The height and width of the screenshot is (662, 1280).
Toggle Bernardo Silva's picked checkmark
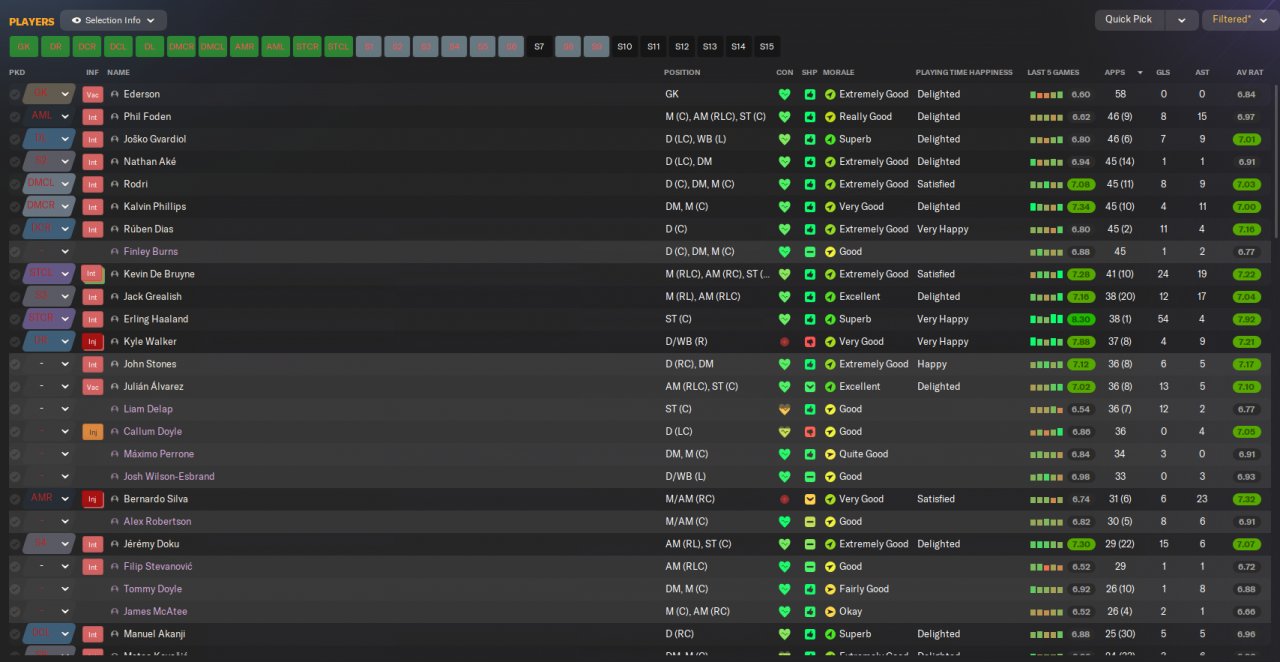click(15, 499)
